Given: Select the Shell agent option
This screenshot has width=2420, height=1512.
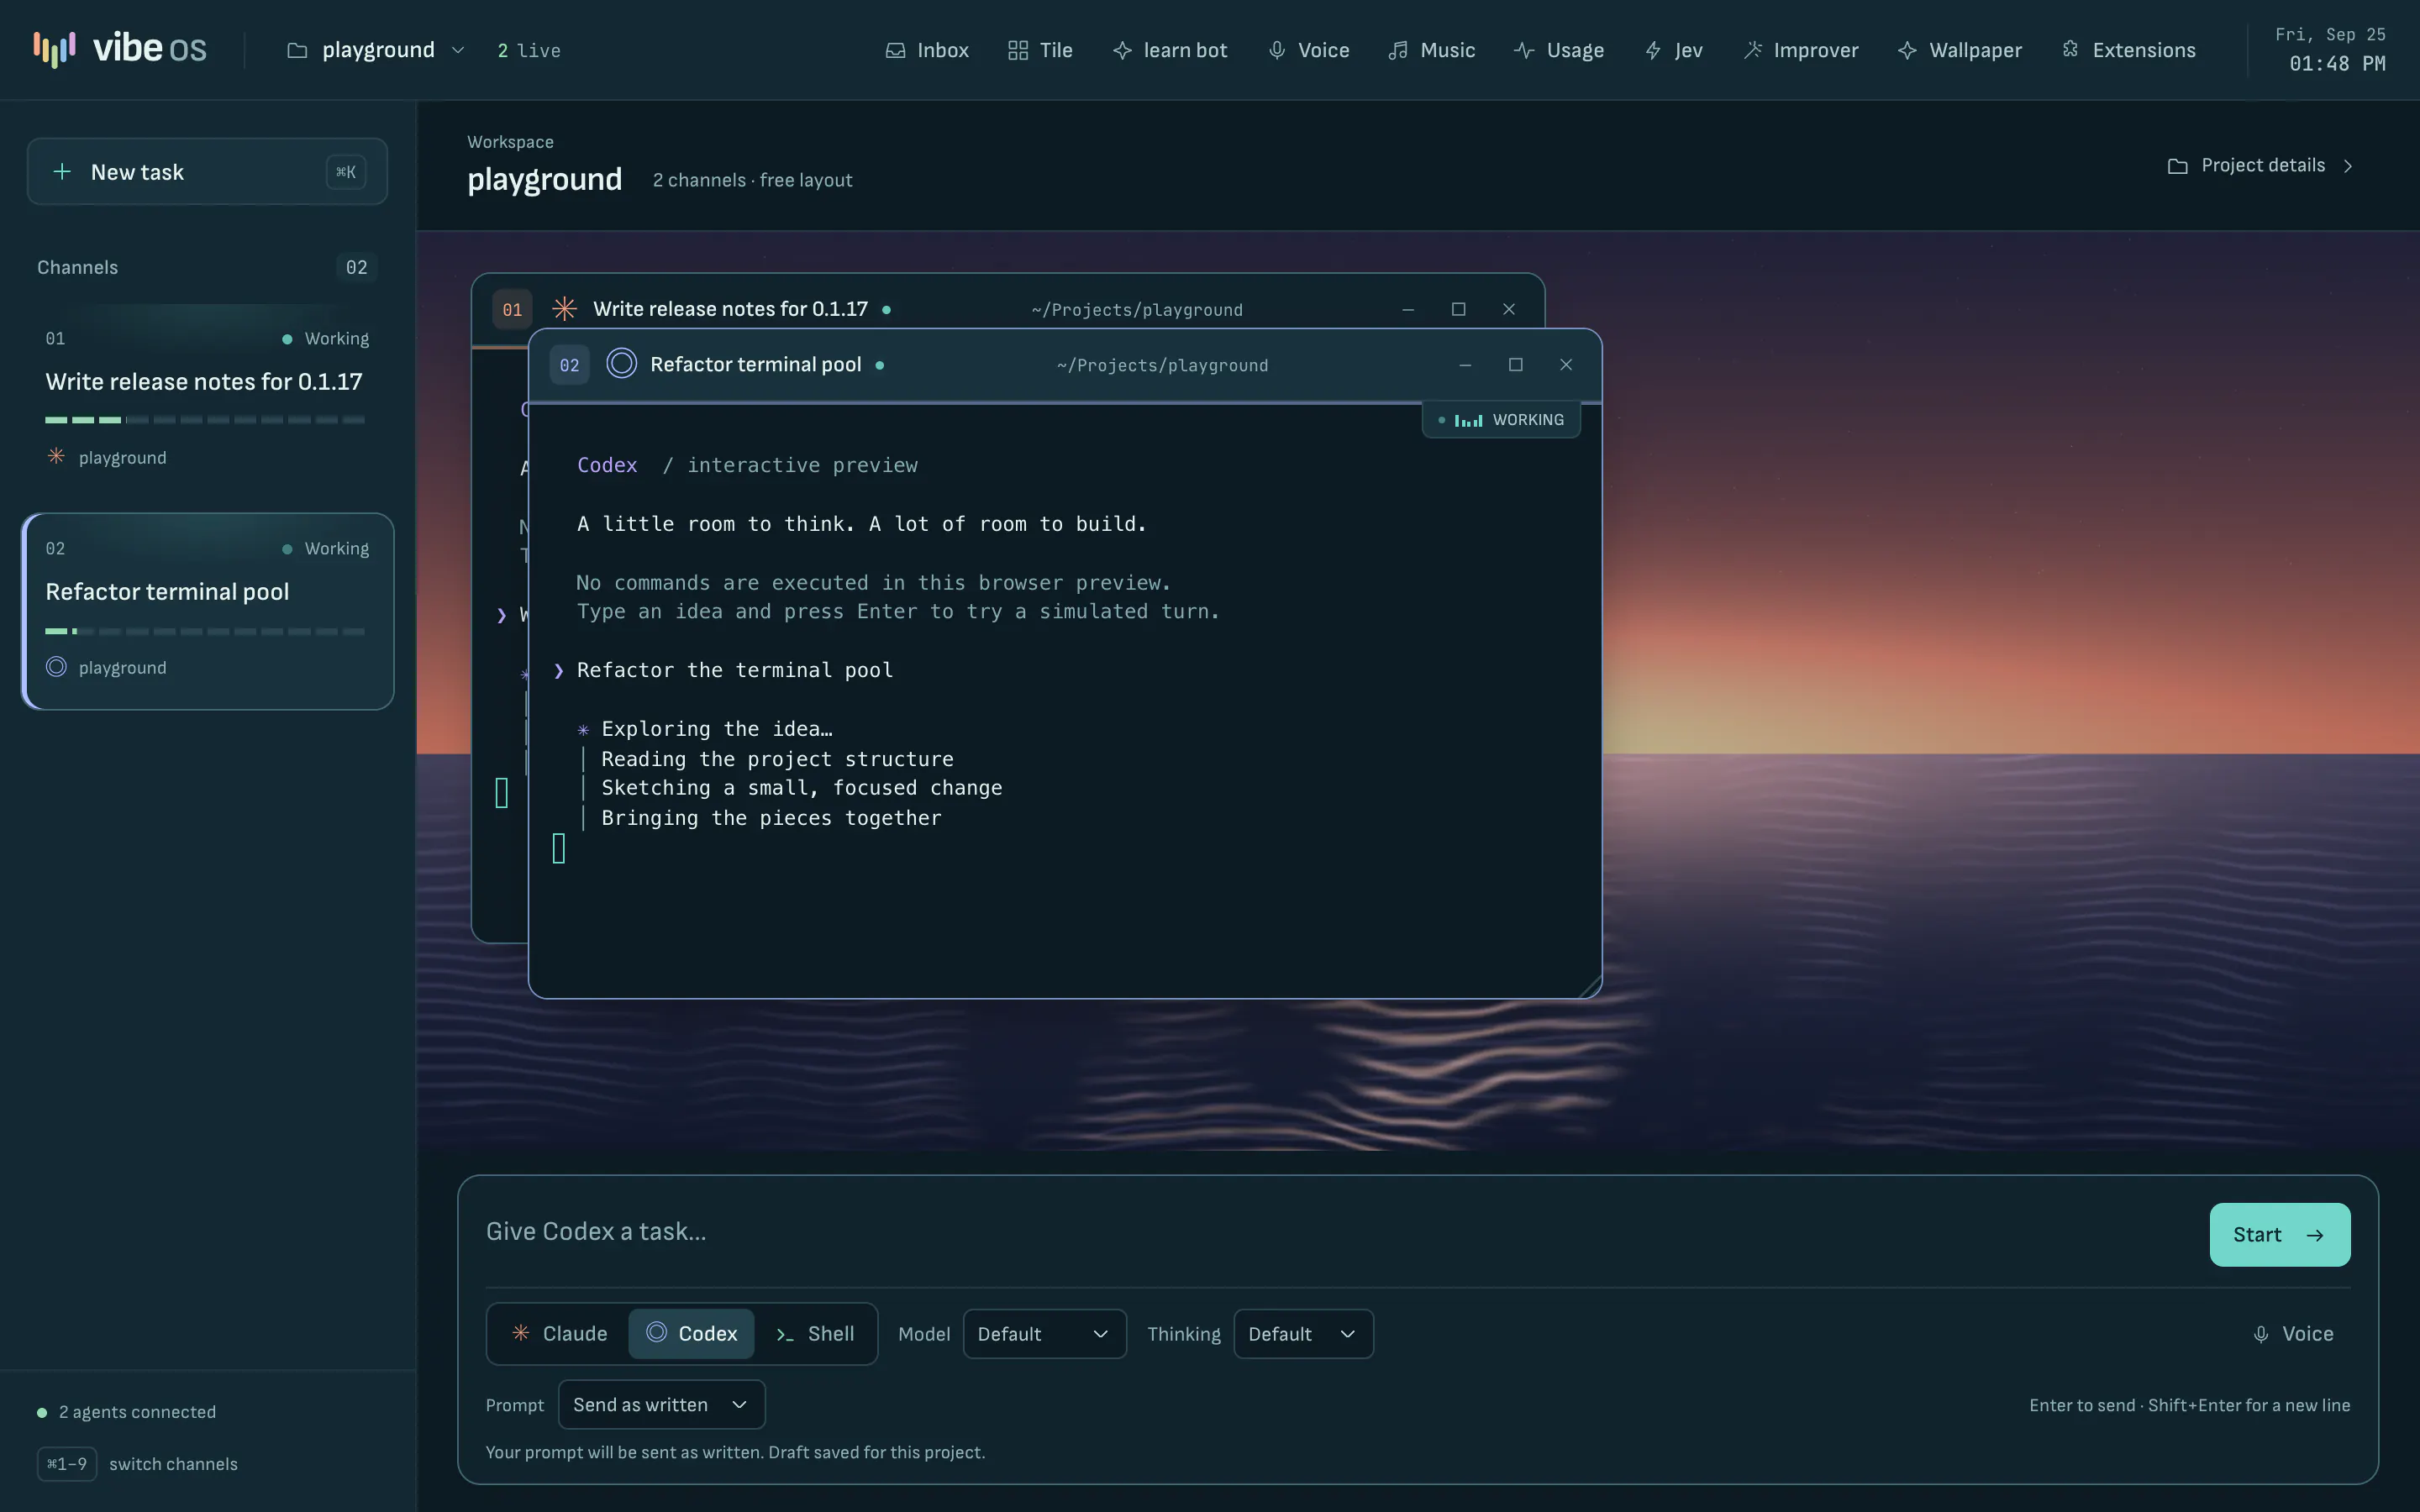Looking at the screenshot, I should point(815,1333).
